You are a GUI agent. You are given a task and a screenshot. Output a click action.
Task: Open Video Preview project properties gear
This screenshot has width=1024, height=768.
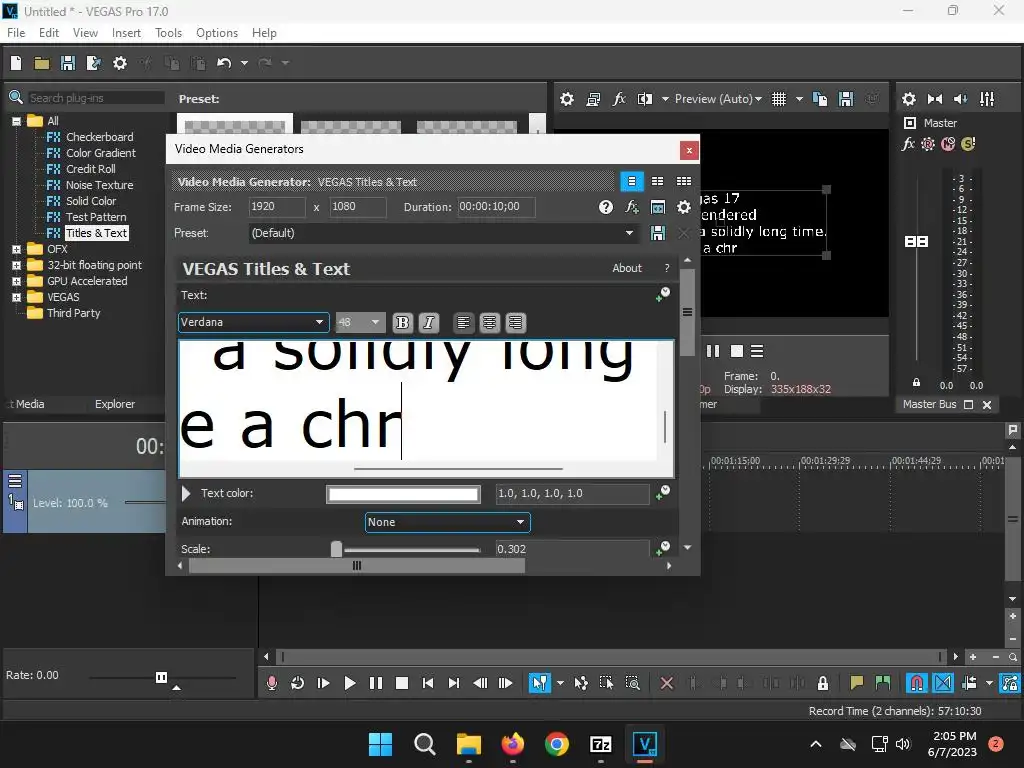(567, 99)
